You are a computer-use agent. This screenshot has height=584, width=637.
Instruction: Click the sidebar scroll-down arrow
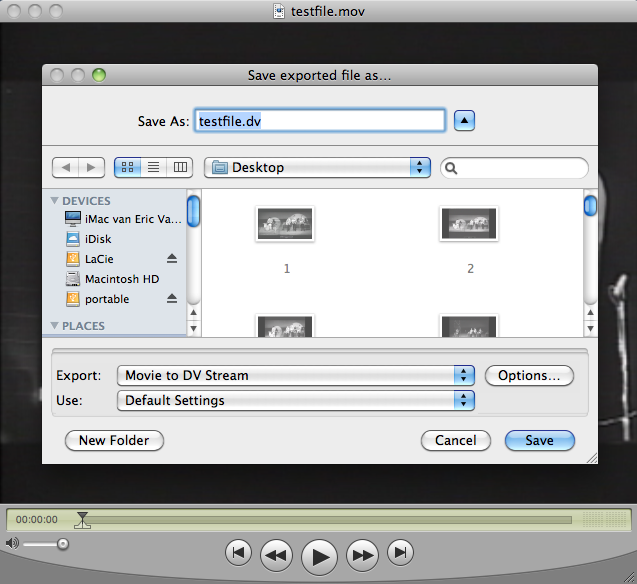(193, 328)
